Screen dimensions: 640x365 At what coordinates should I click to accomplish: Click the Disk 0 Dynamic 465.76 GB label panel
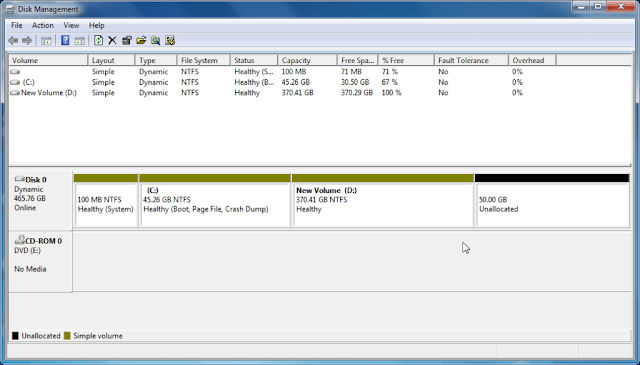tap(40, 200)
